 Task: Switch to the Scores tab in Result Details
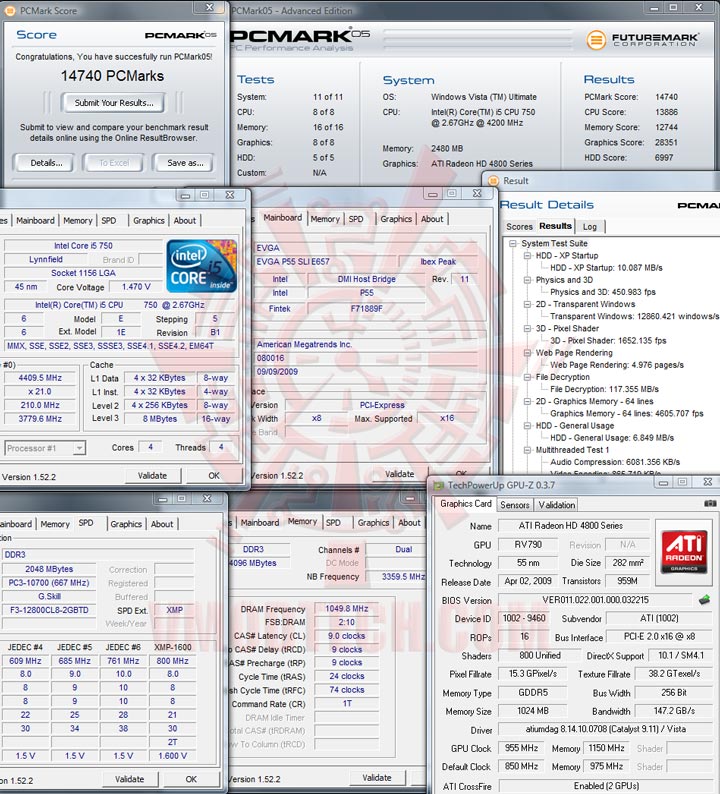[x=519, y=227]
